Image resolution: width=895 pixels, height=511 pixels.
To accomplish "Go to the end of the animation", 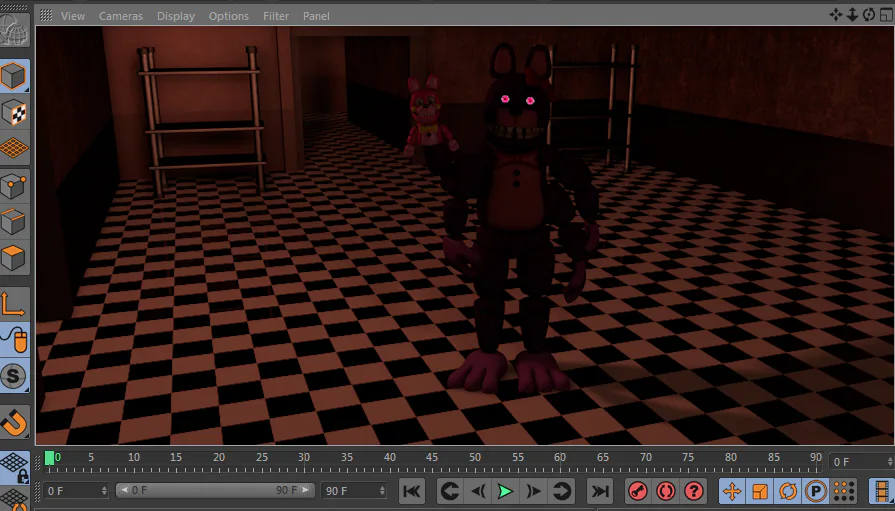I will click(600, 491).
